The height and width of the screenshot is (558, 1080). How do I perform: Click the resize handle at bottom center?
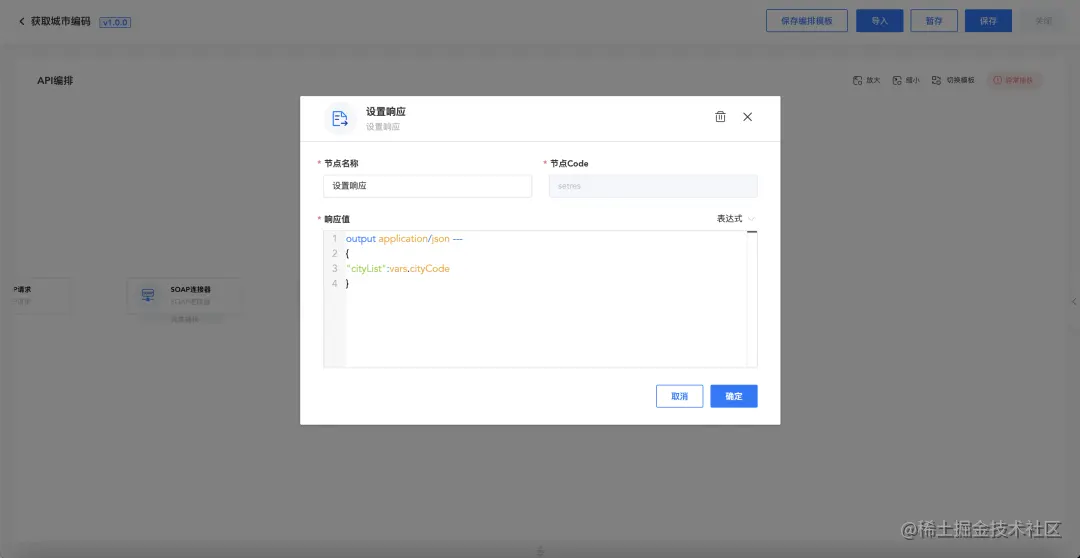[540, 551]
